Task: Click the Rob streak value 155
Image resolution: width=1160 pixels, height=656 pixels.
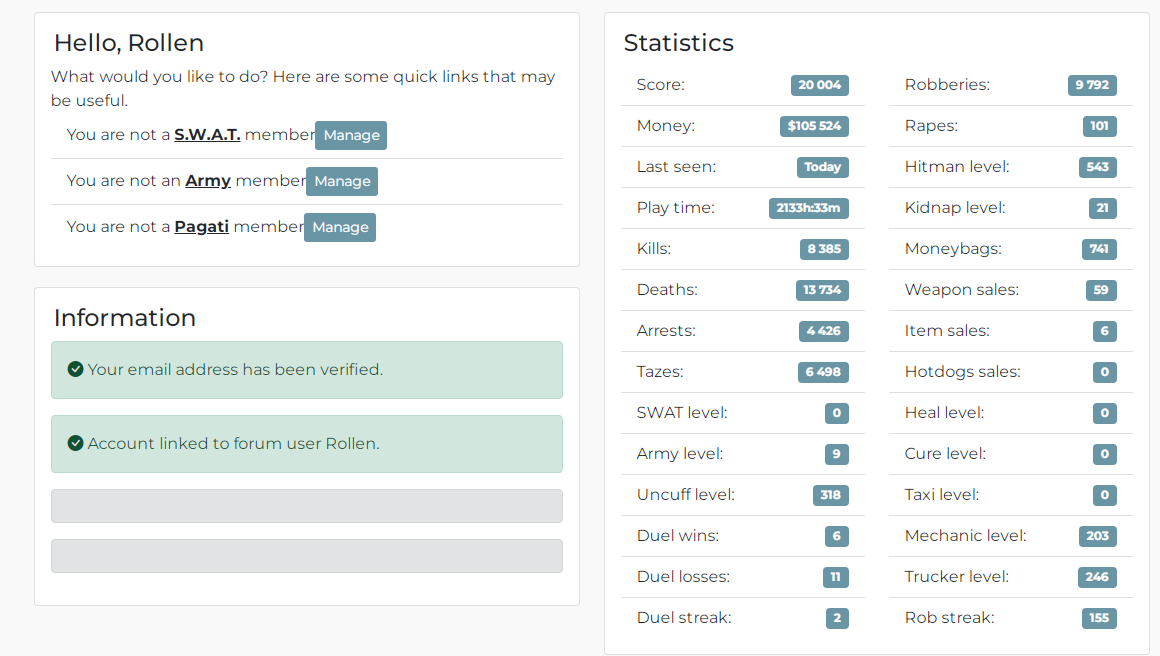Action: [1099, 618]
